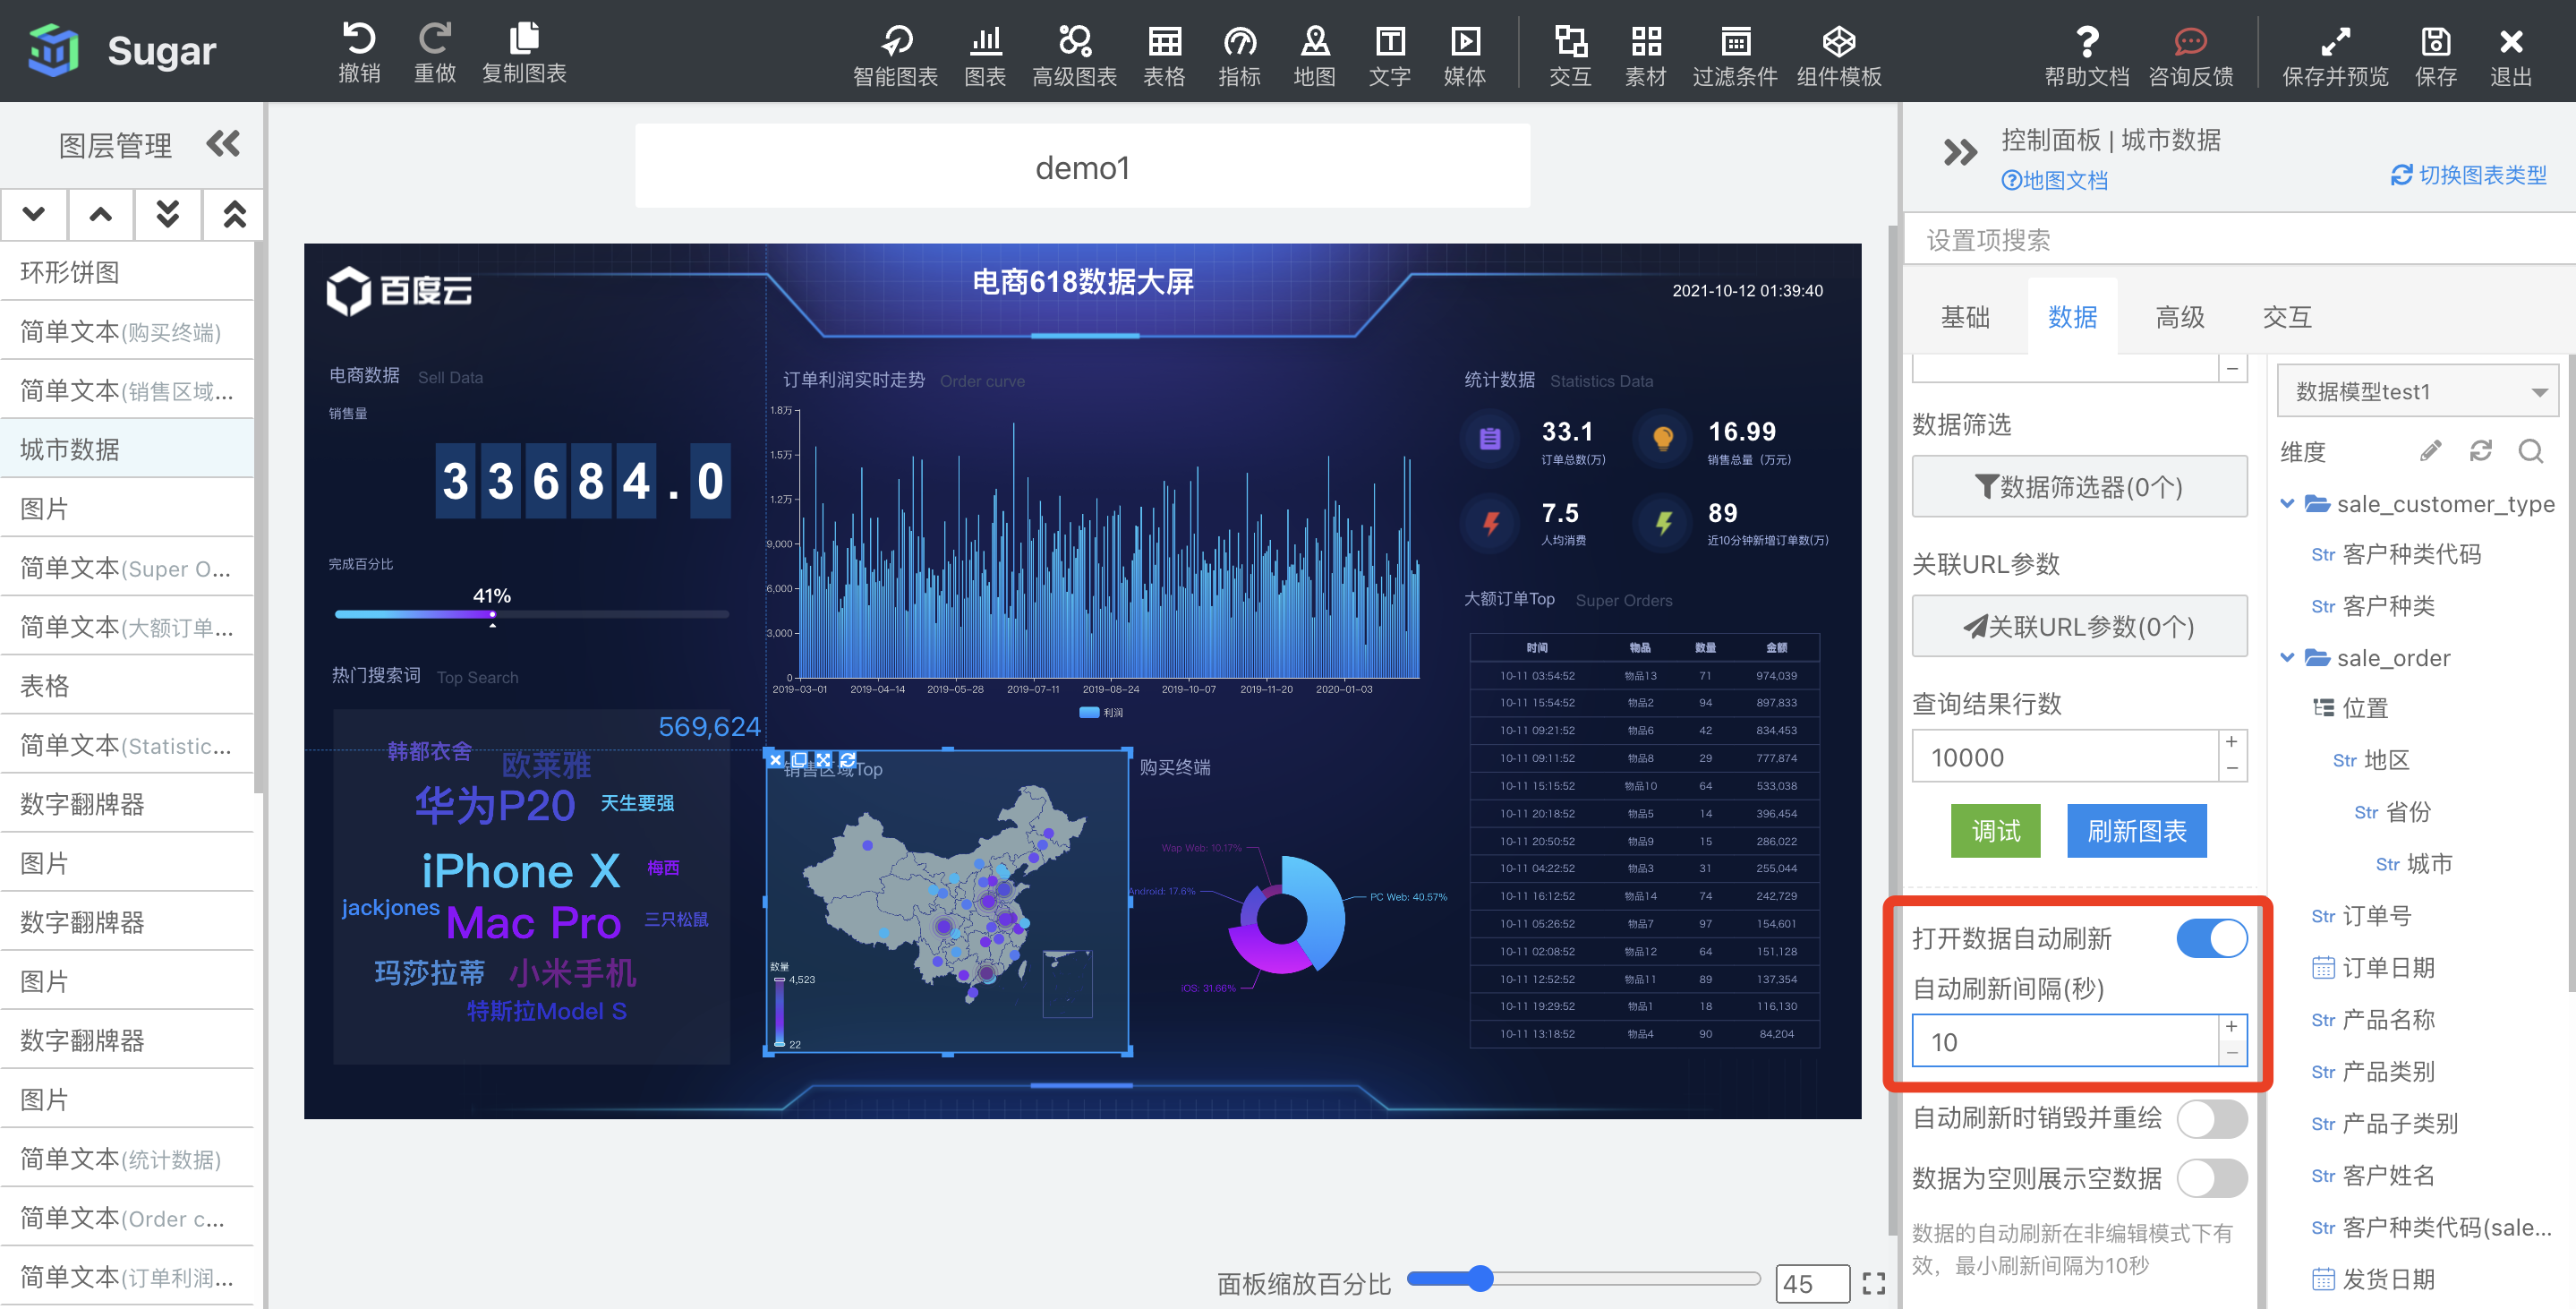
Task: Disable 打开数据自动刷新 toggle
Action: coord(2213,938)
